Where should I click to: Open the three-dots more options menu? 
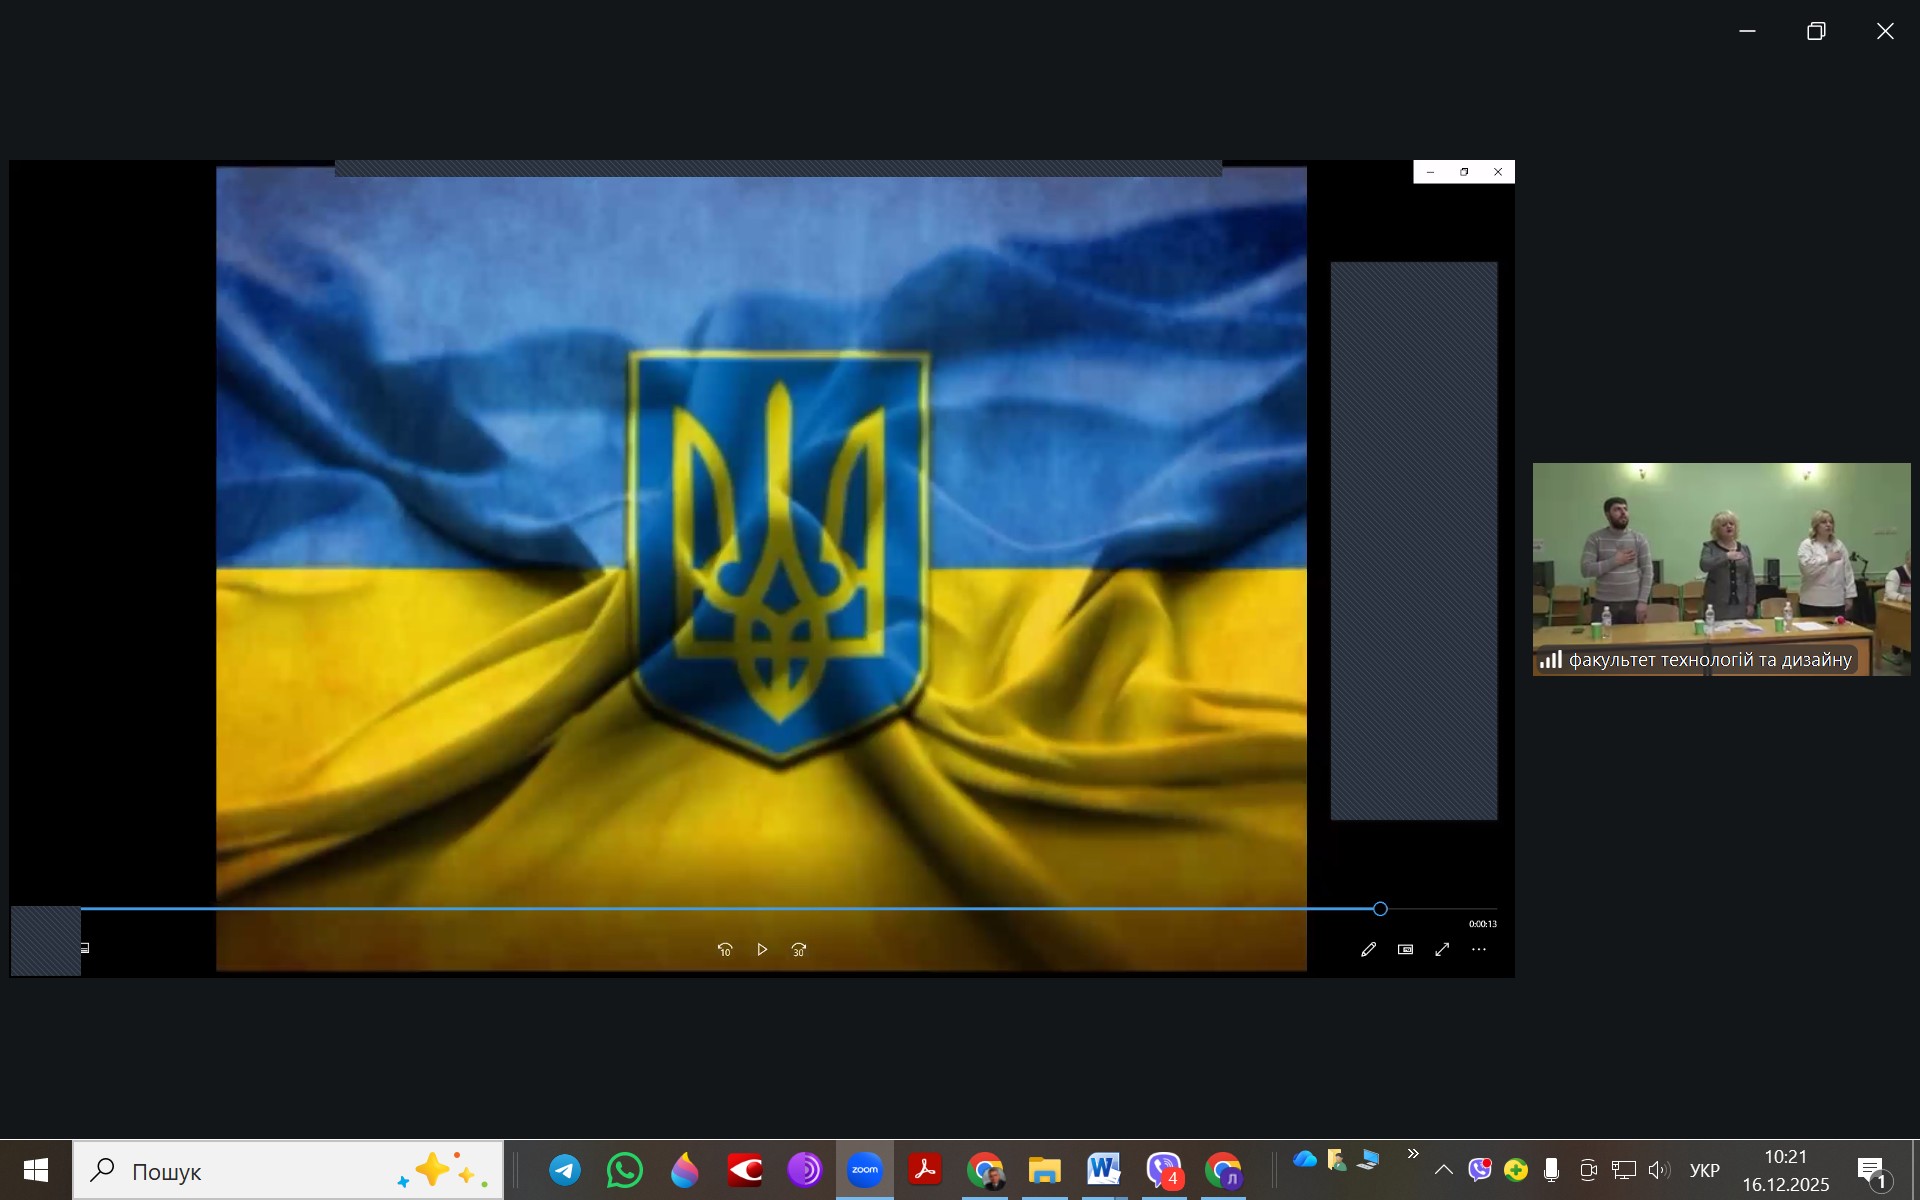[x=1479, y=949]
